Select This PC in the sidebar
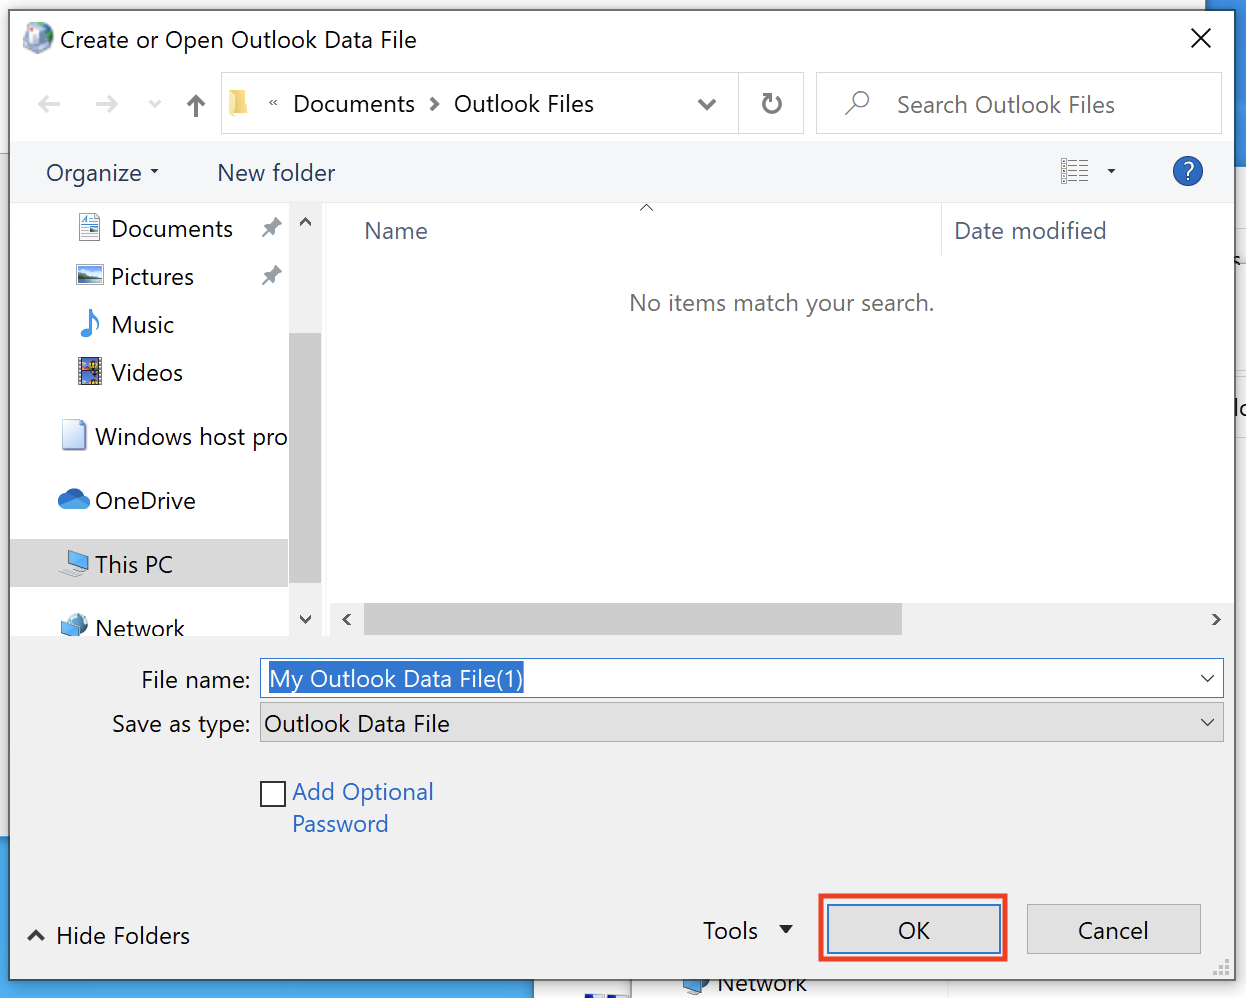 tap(134, 565)
